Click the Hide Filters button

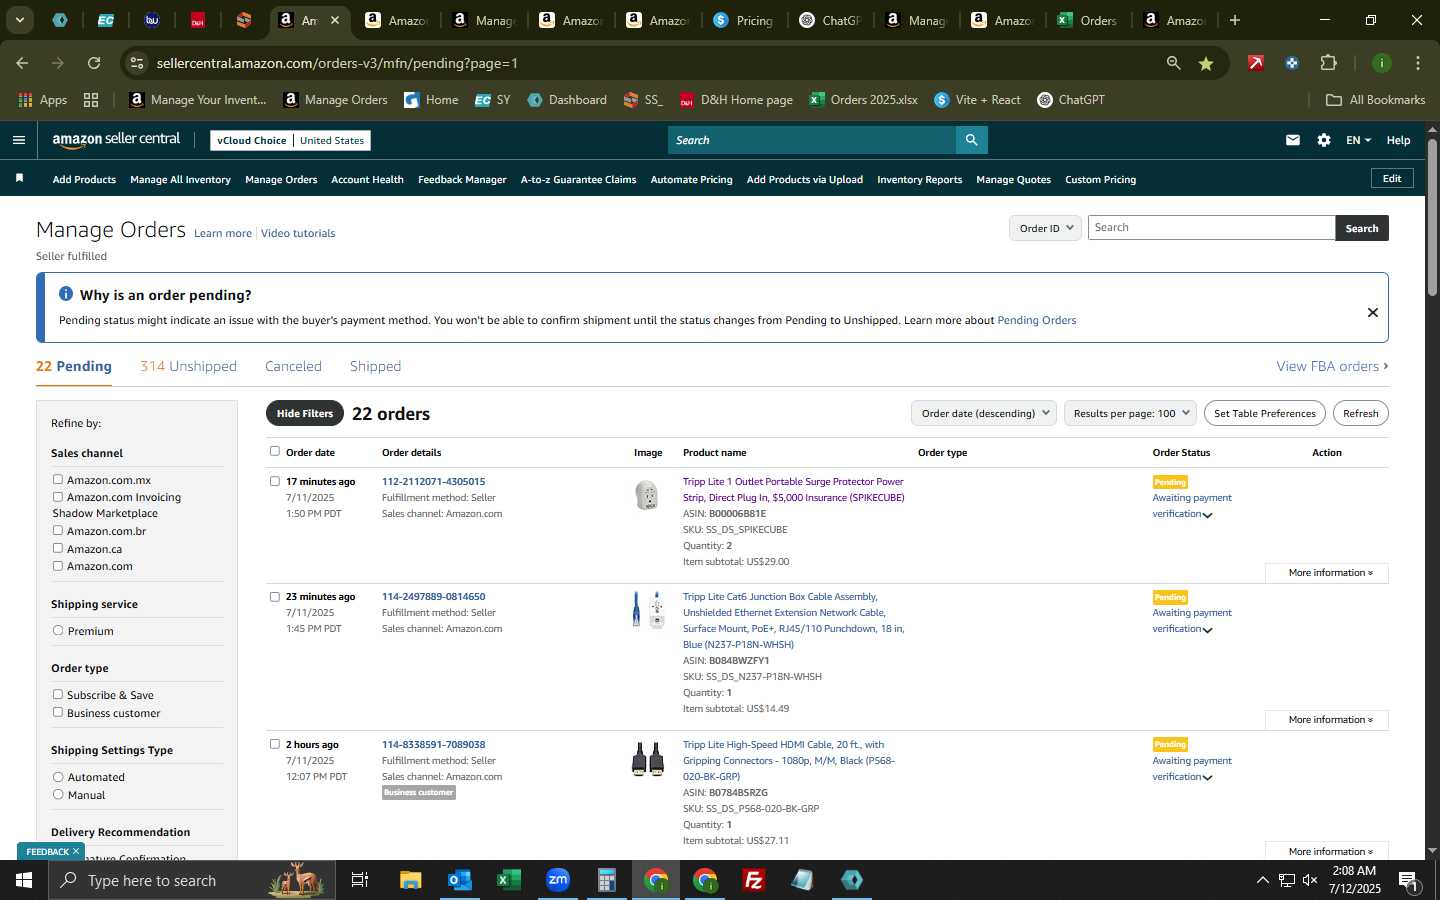click(305, 413)
